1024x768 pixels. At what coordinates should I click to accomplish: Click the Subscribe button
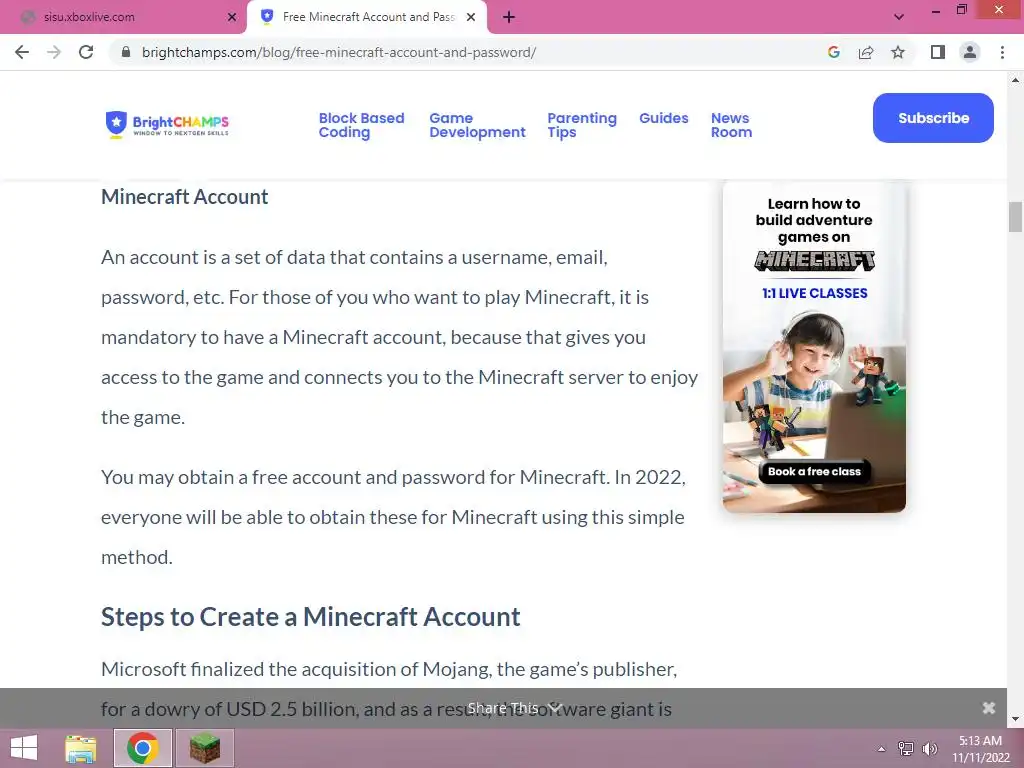pyautogui.click(x=933, y=118)
